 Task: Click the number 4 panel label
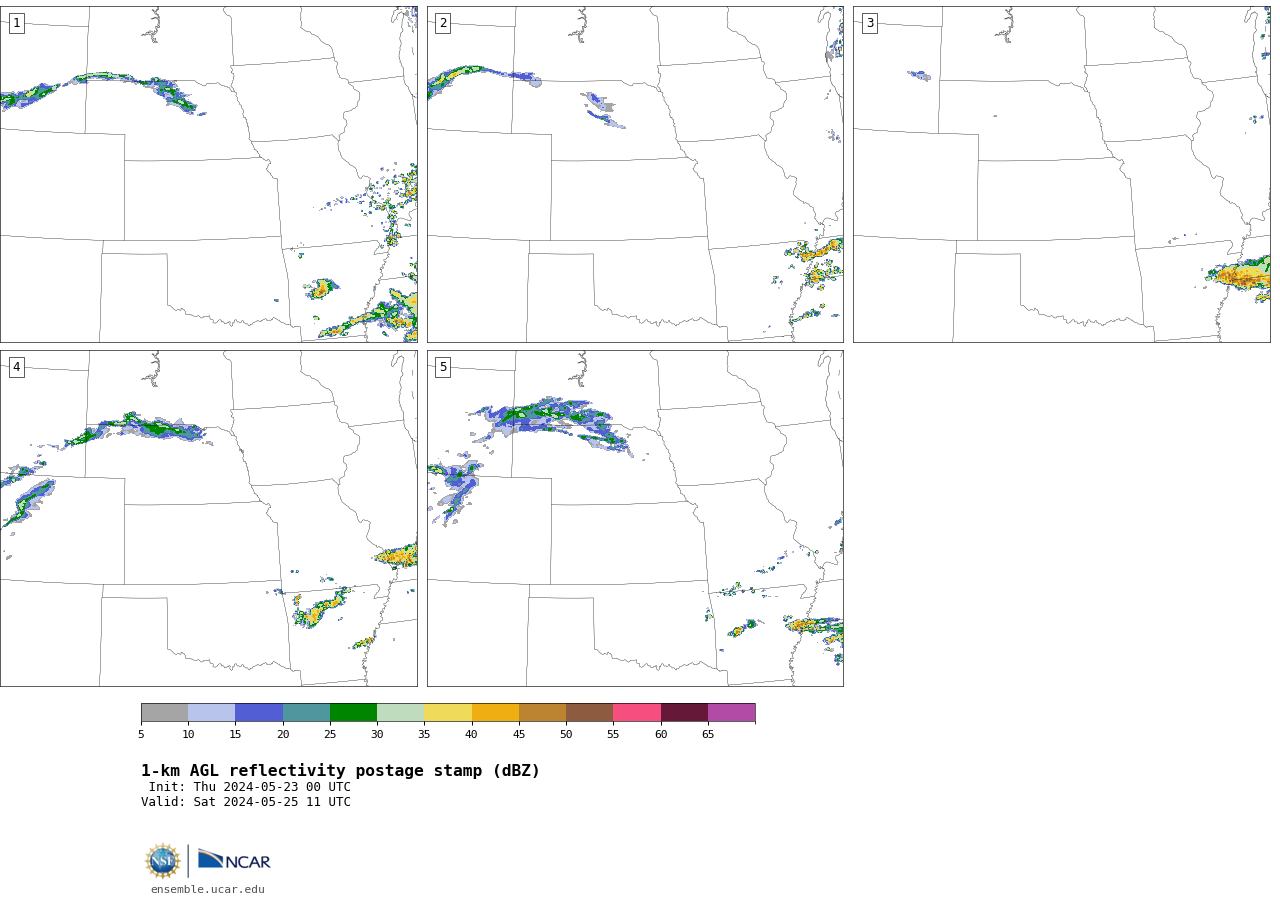[16, 367]
